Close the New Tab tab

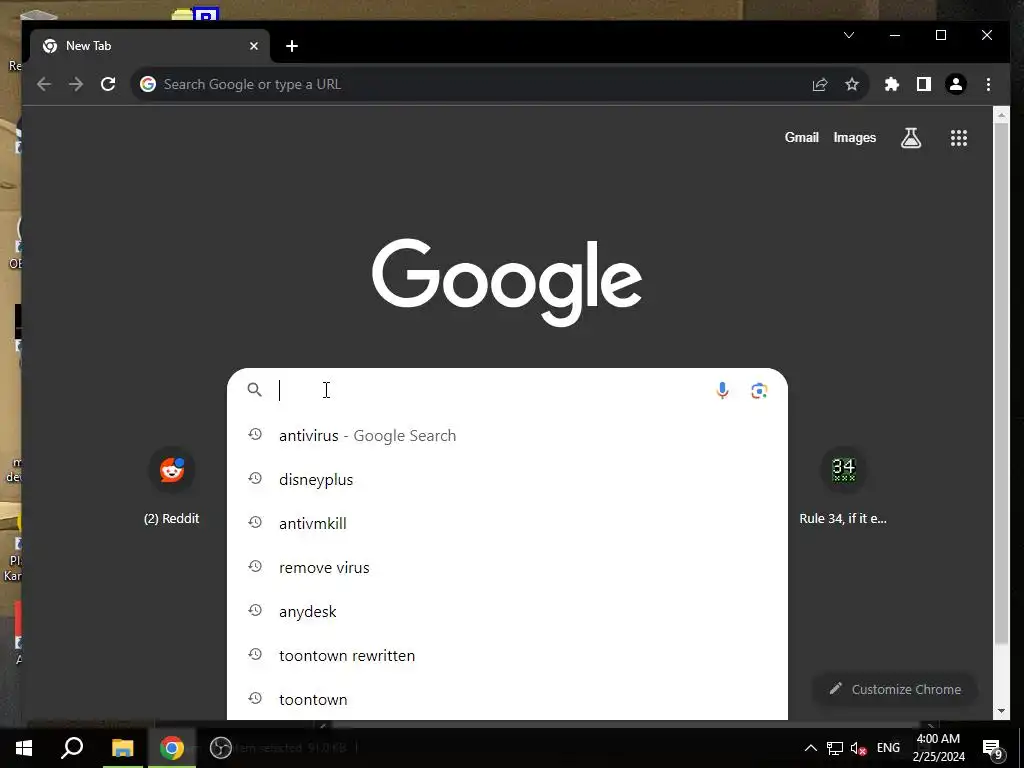pyautogui.click(x=254, y=46)
